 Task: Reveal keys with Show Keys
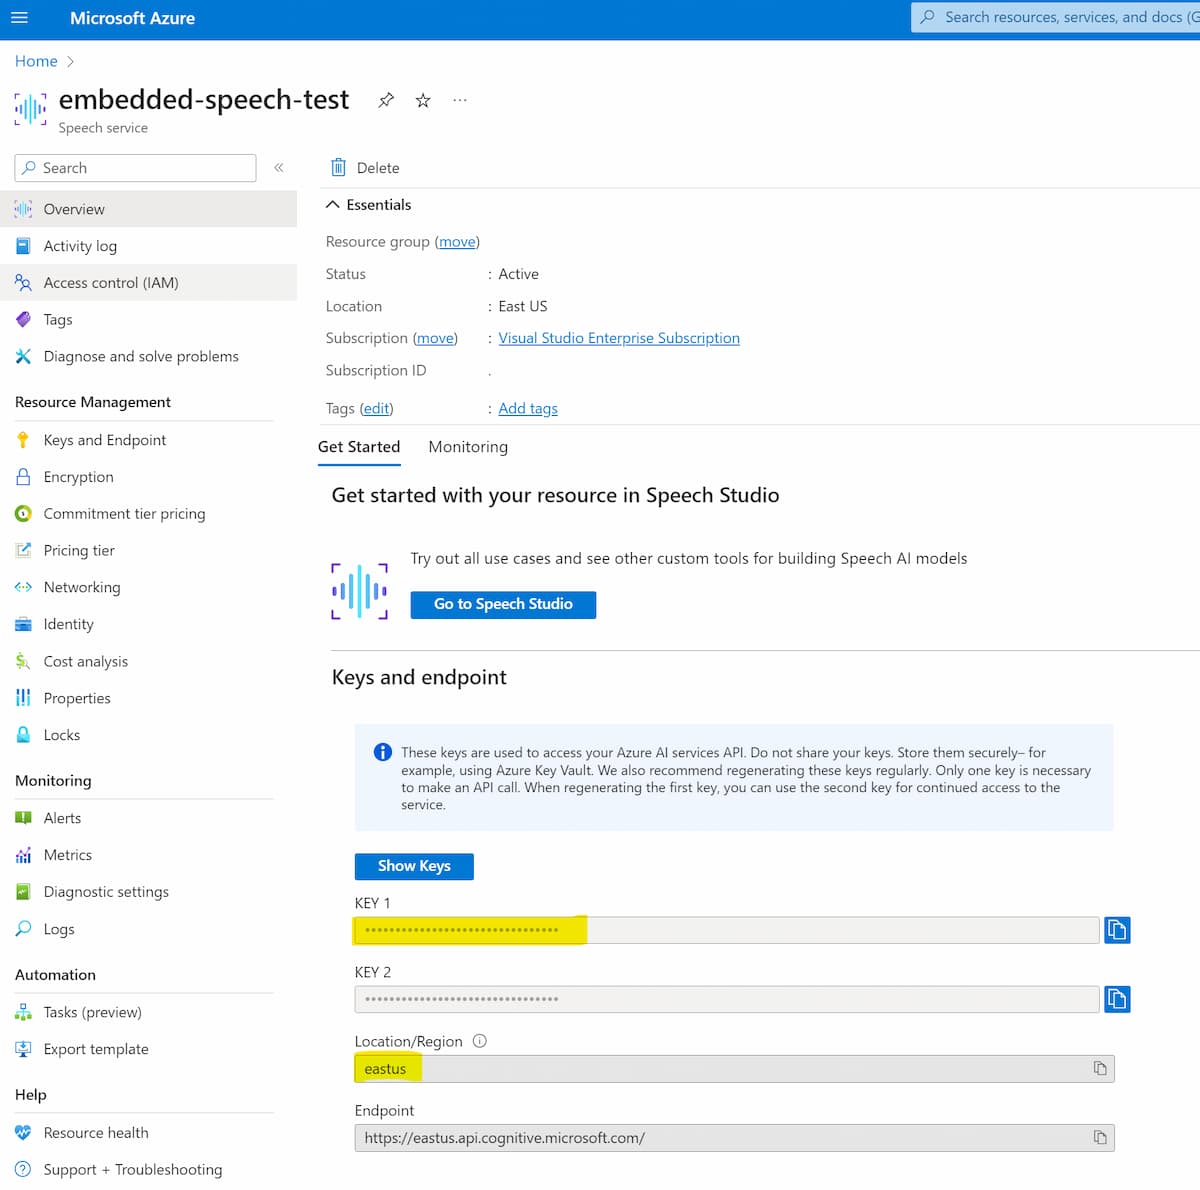pos(413,866)
